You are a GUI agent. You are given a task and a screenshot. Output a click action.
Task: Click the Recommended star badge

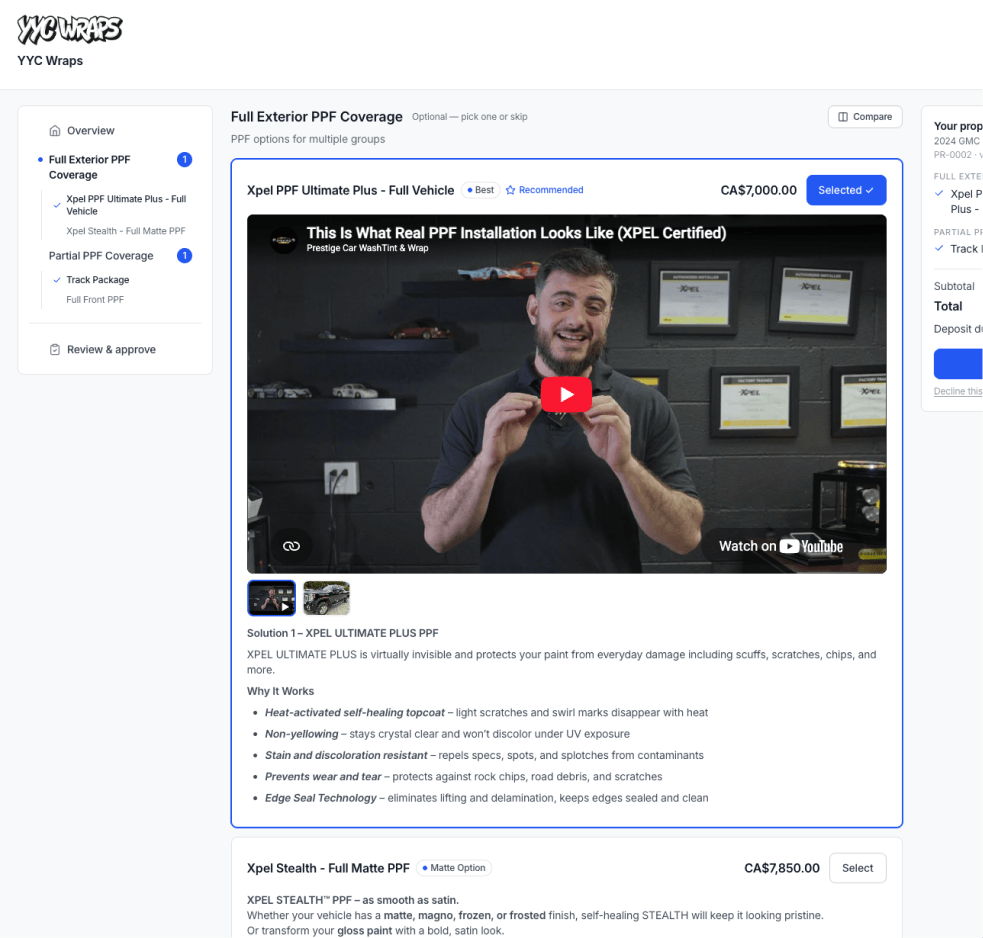[544, 190]
